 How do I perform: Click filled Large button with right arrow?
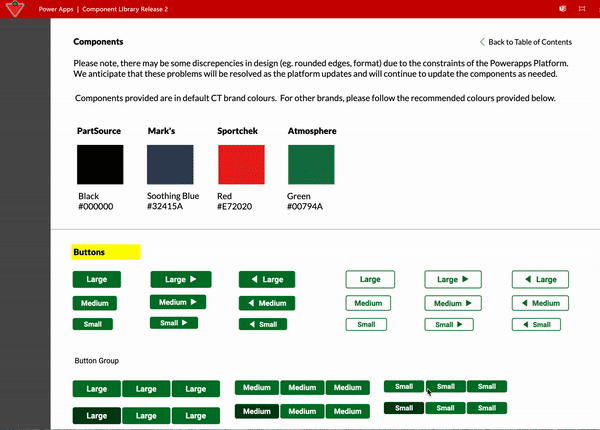tap(181, 279)
